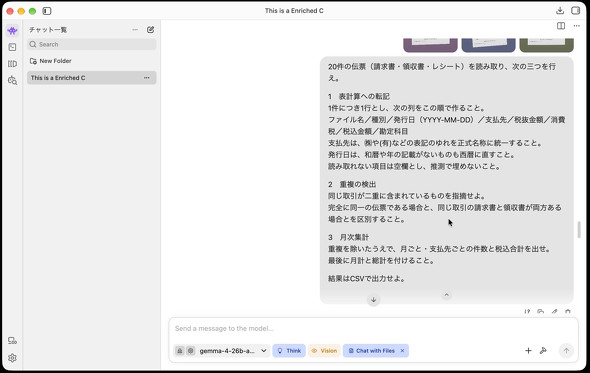Click the send arrow button
Viewport: 590px width, 373px height.
click(x=566, y=351)
